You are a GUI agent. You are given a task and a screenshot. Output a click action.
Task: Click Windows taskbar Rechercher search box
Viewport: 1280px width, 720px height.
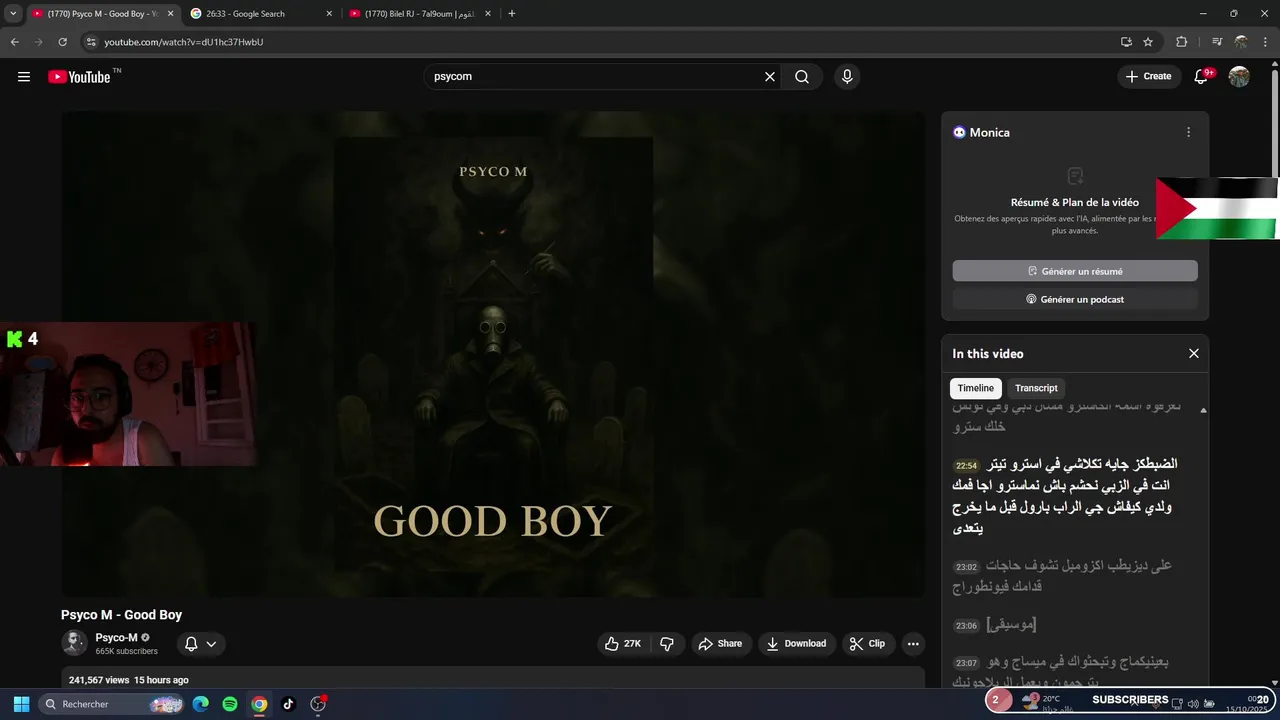(x=110, y=704)
